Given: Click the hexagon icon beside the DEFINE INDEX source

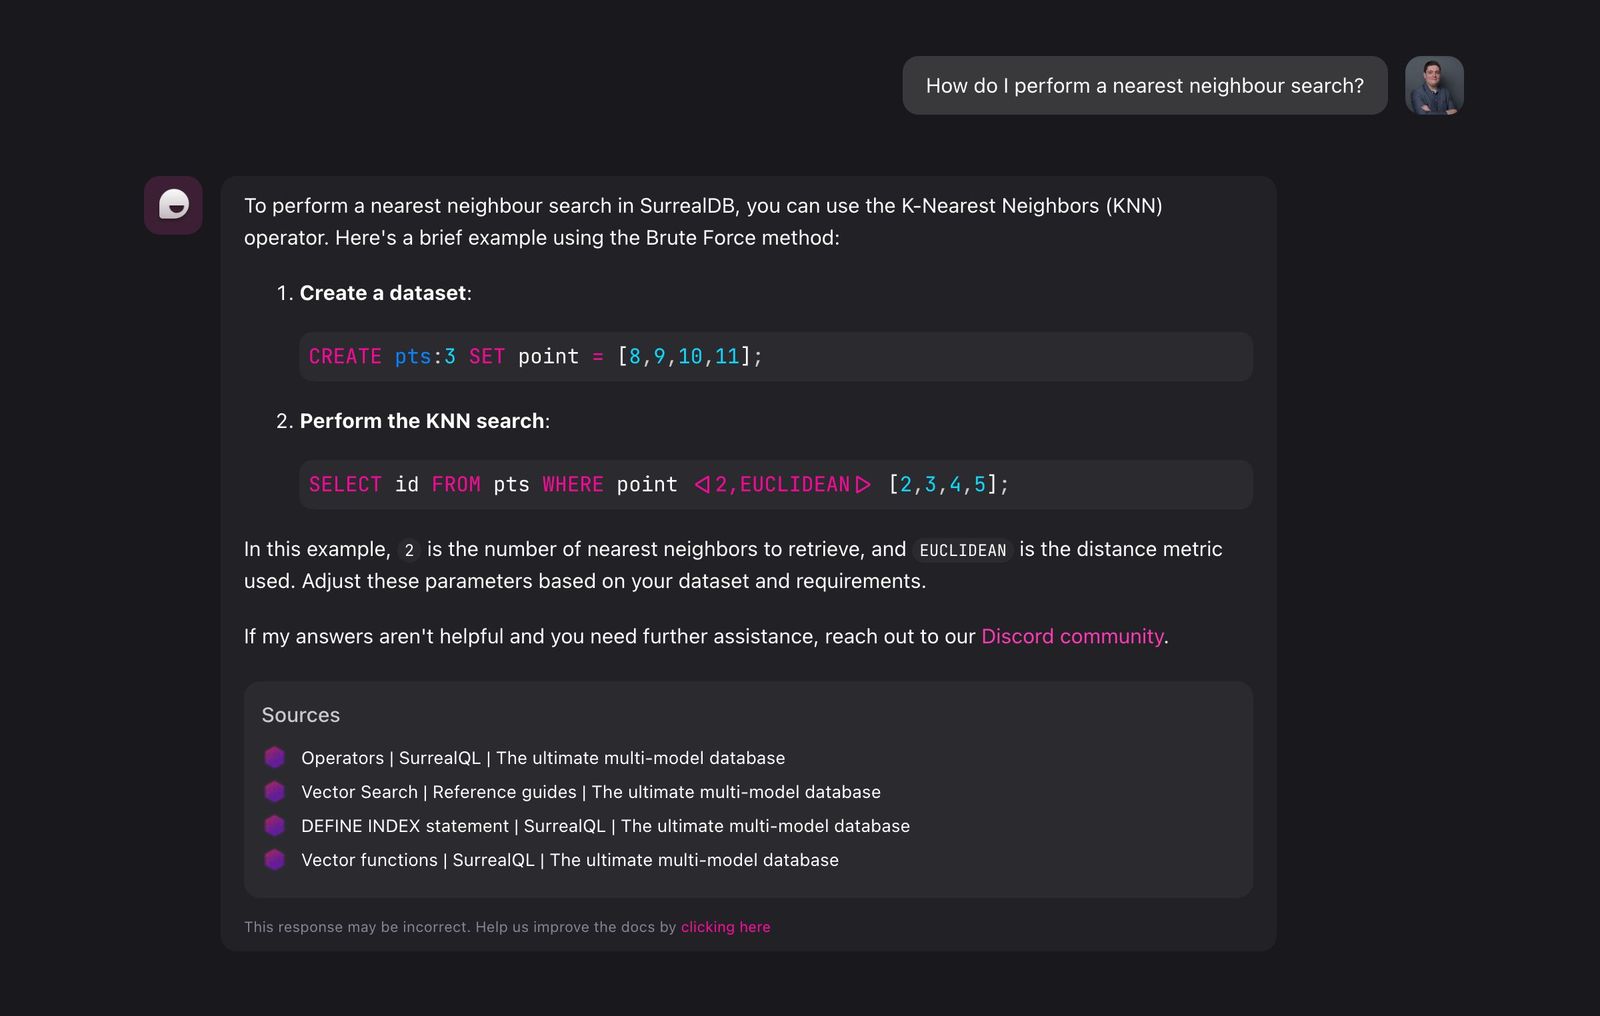Looking at the screenshot, I should (x=274, y=825).
